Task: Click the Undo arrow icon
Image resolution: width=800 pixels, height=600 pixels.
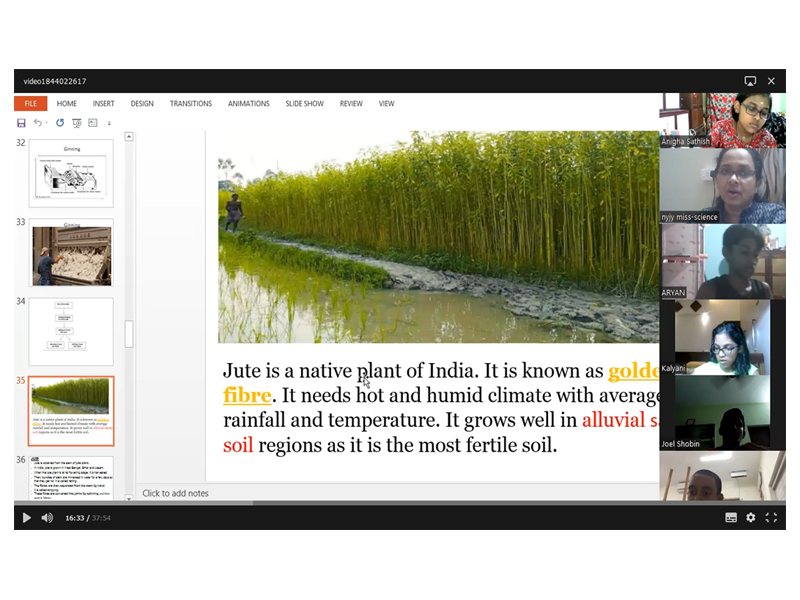Action: pyautogui.click(x=37, y=123)
